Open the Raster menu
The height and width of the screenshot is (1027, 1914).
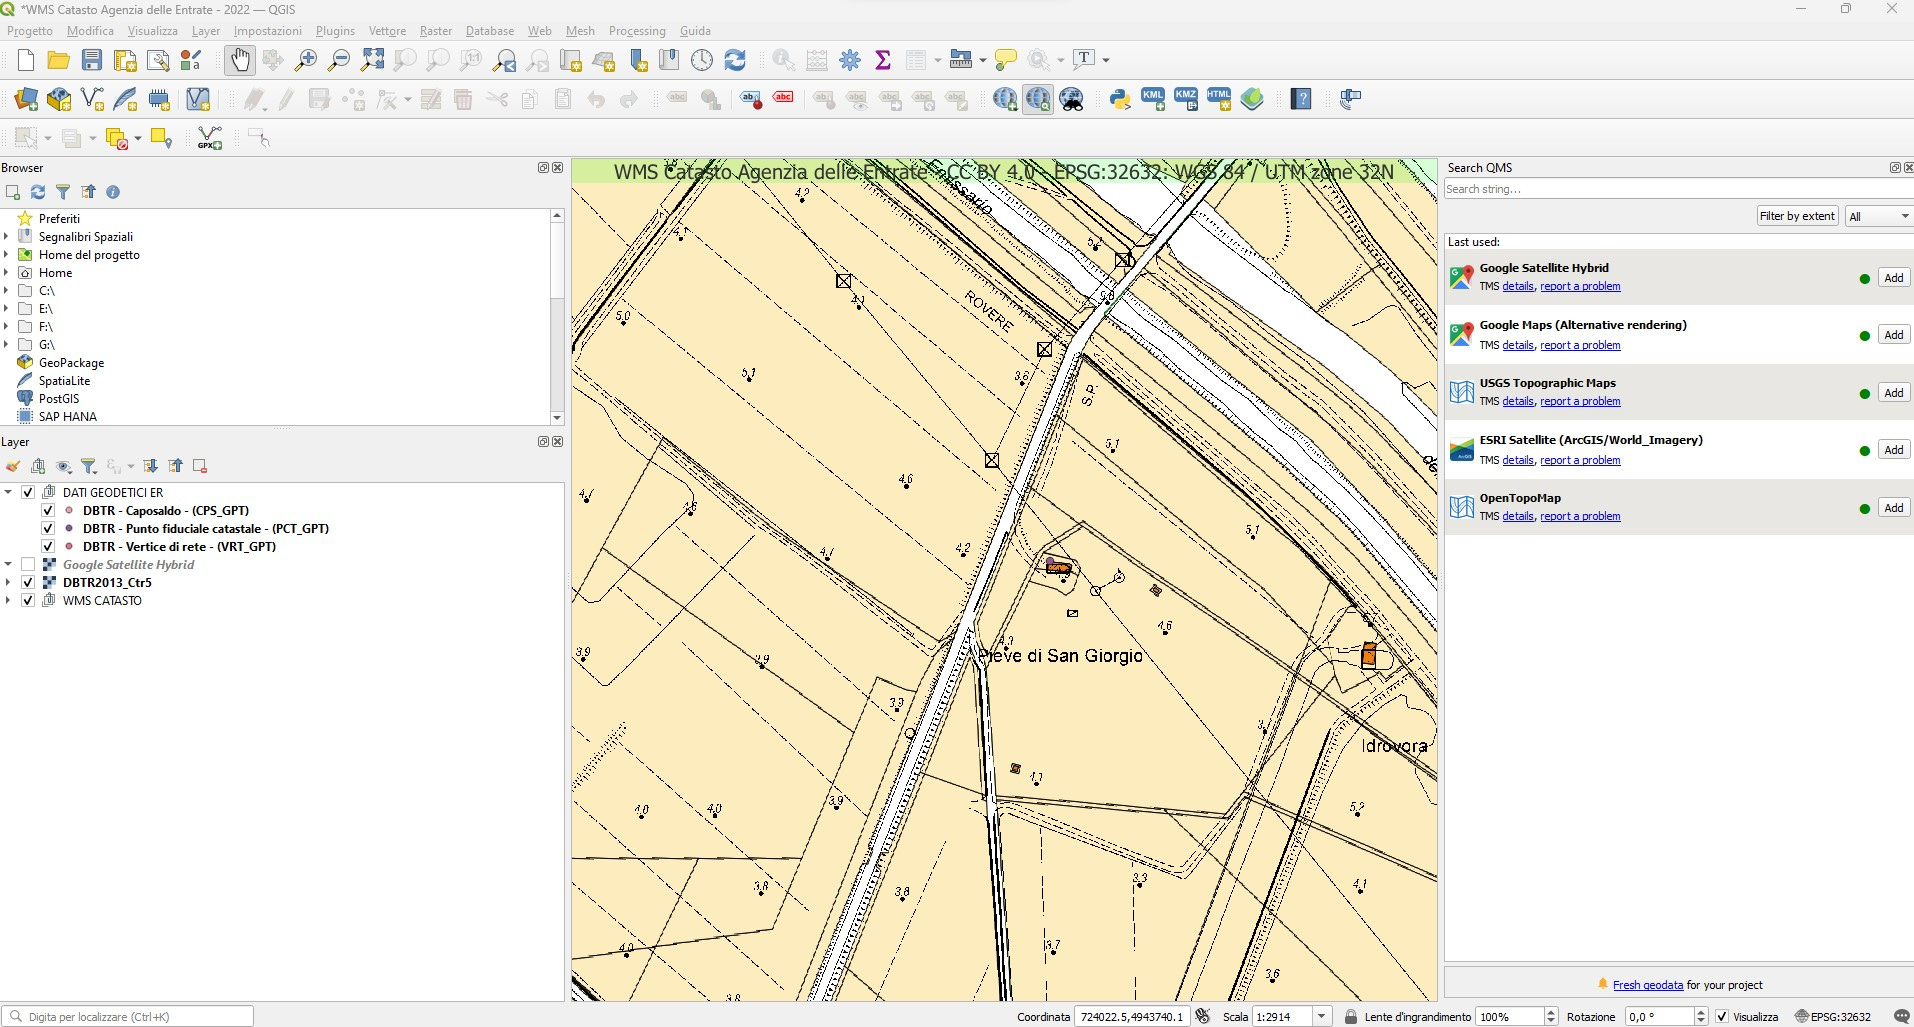(x=436, y=31)
